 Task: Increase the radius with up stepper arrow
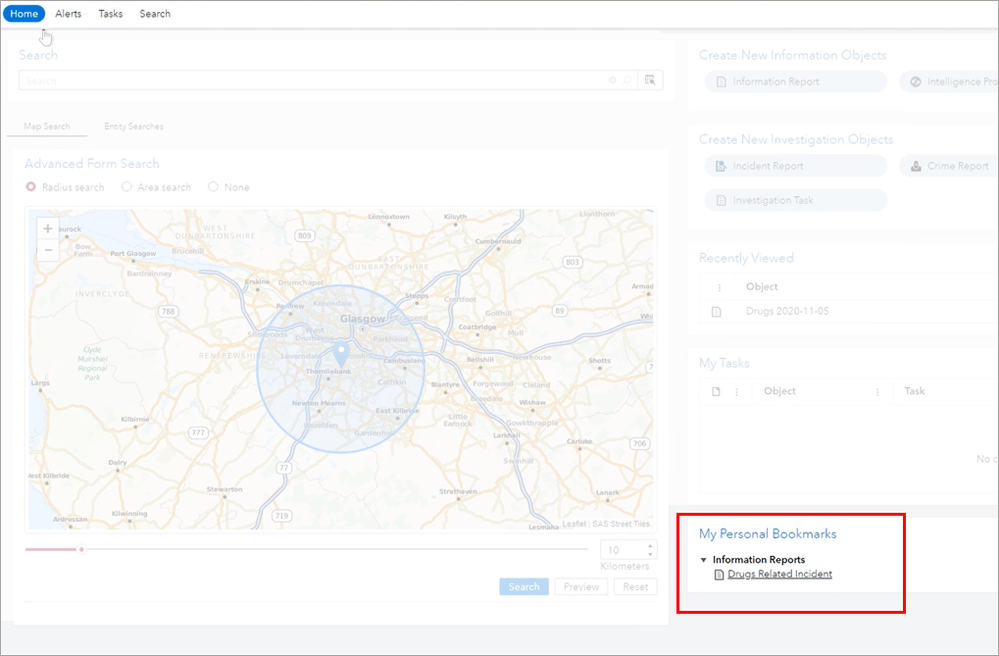click(x=650, y=546)
